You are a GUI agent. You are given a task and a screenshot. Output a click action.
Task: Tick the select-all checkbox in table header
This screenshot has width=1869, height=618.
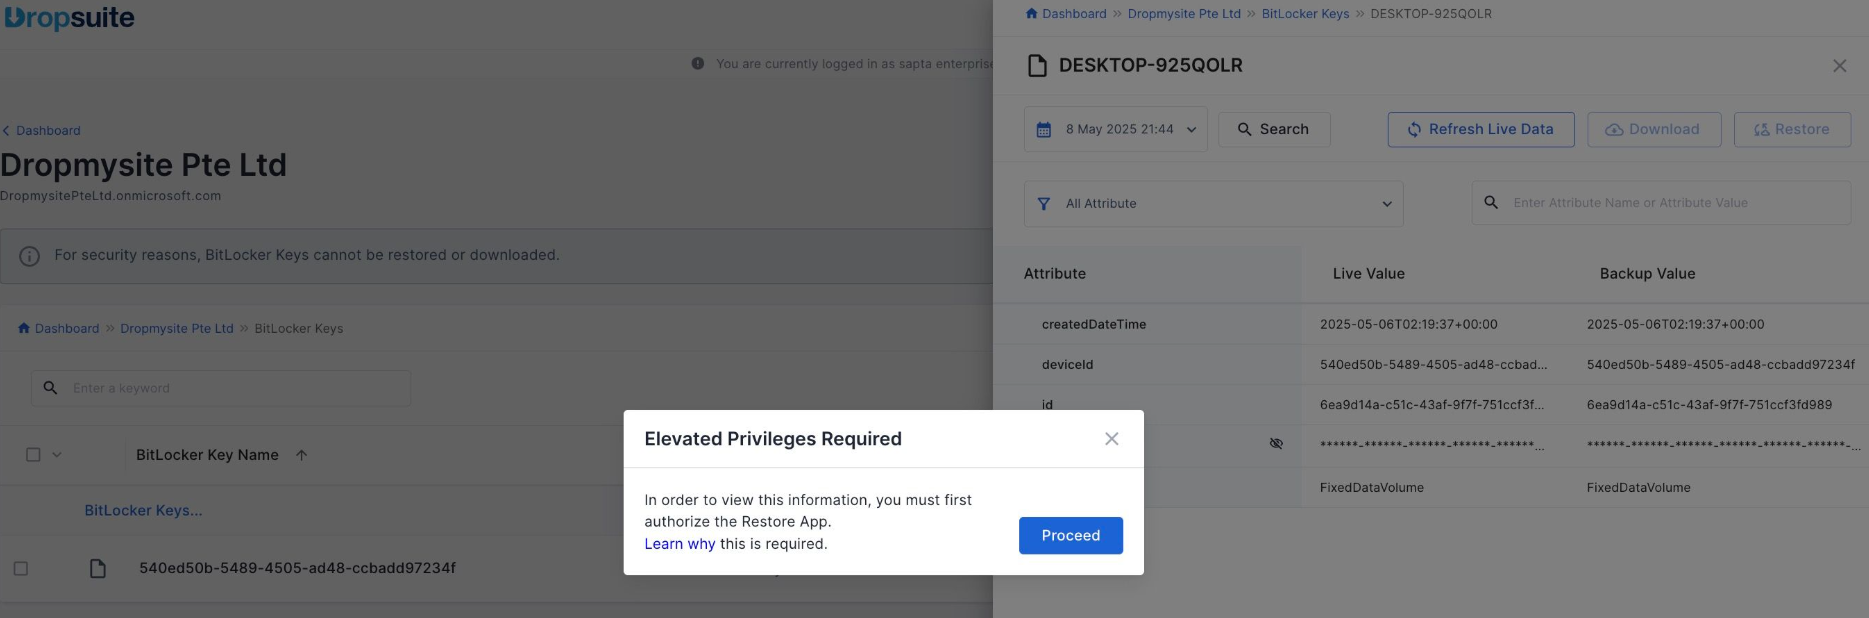coord(33,455)
